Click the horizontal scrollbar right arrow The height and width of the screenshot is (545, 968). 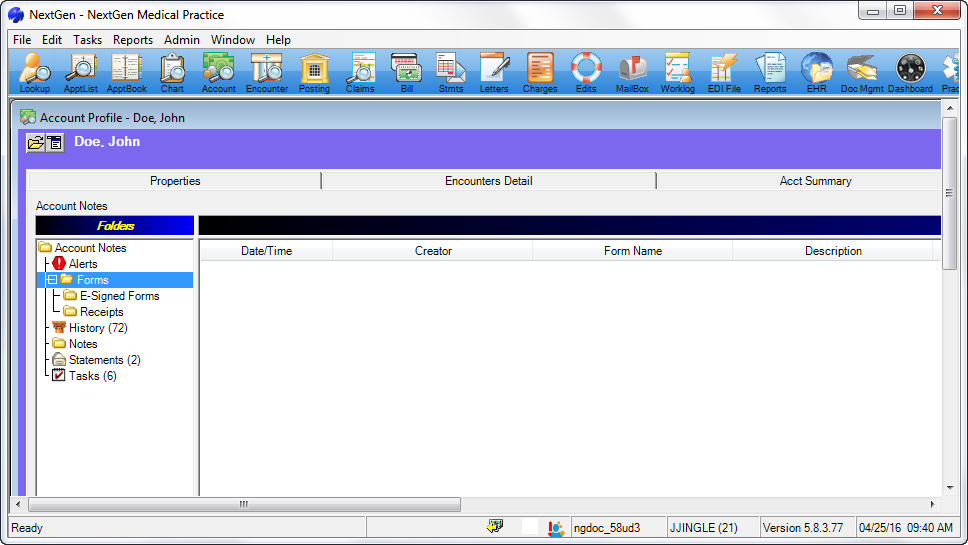[x=932, y=504]
